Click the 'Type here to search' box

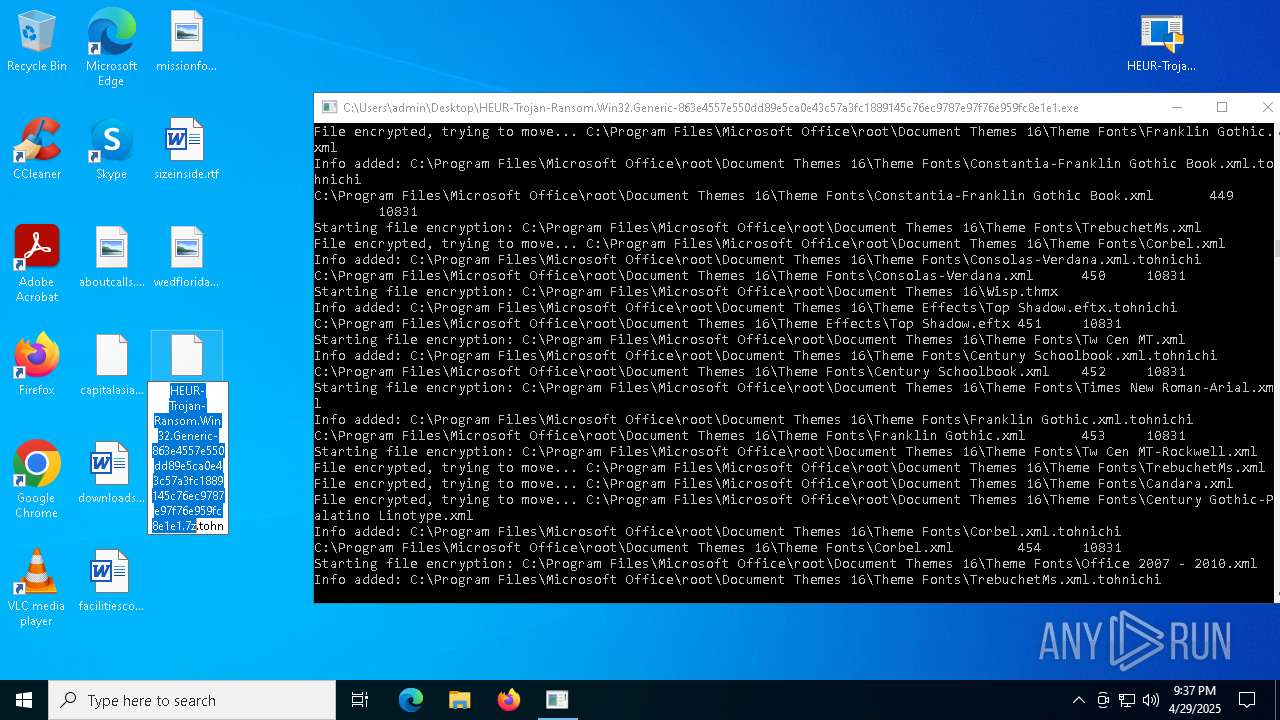192,700
